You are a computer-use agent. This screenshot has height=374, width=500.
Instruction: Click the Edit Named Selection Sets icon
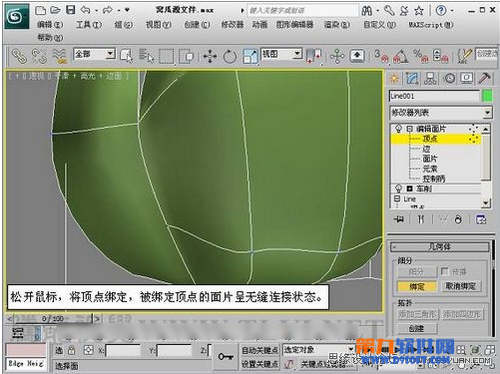464,56
